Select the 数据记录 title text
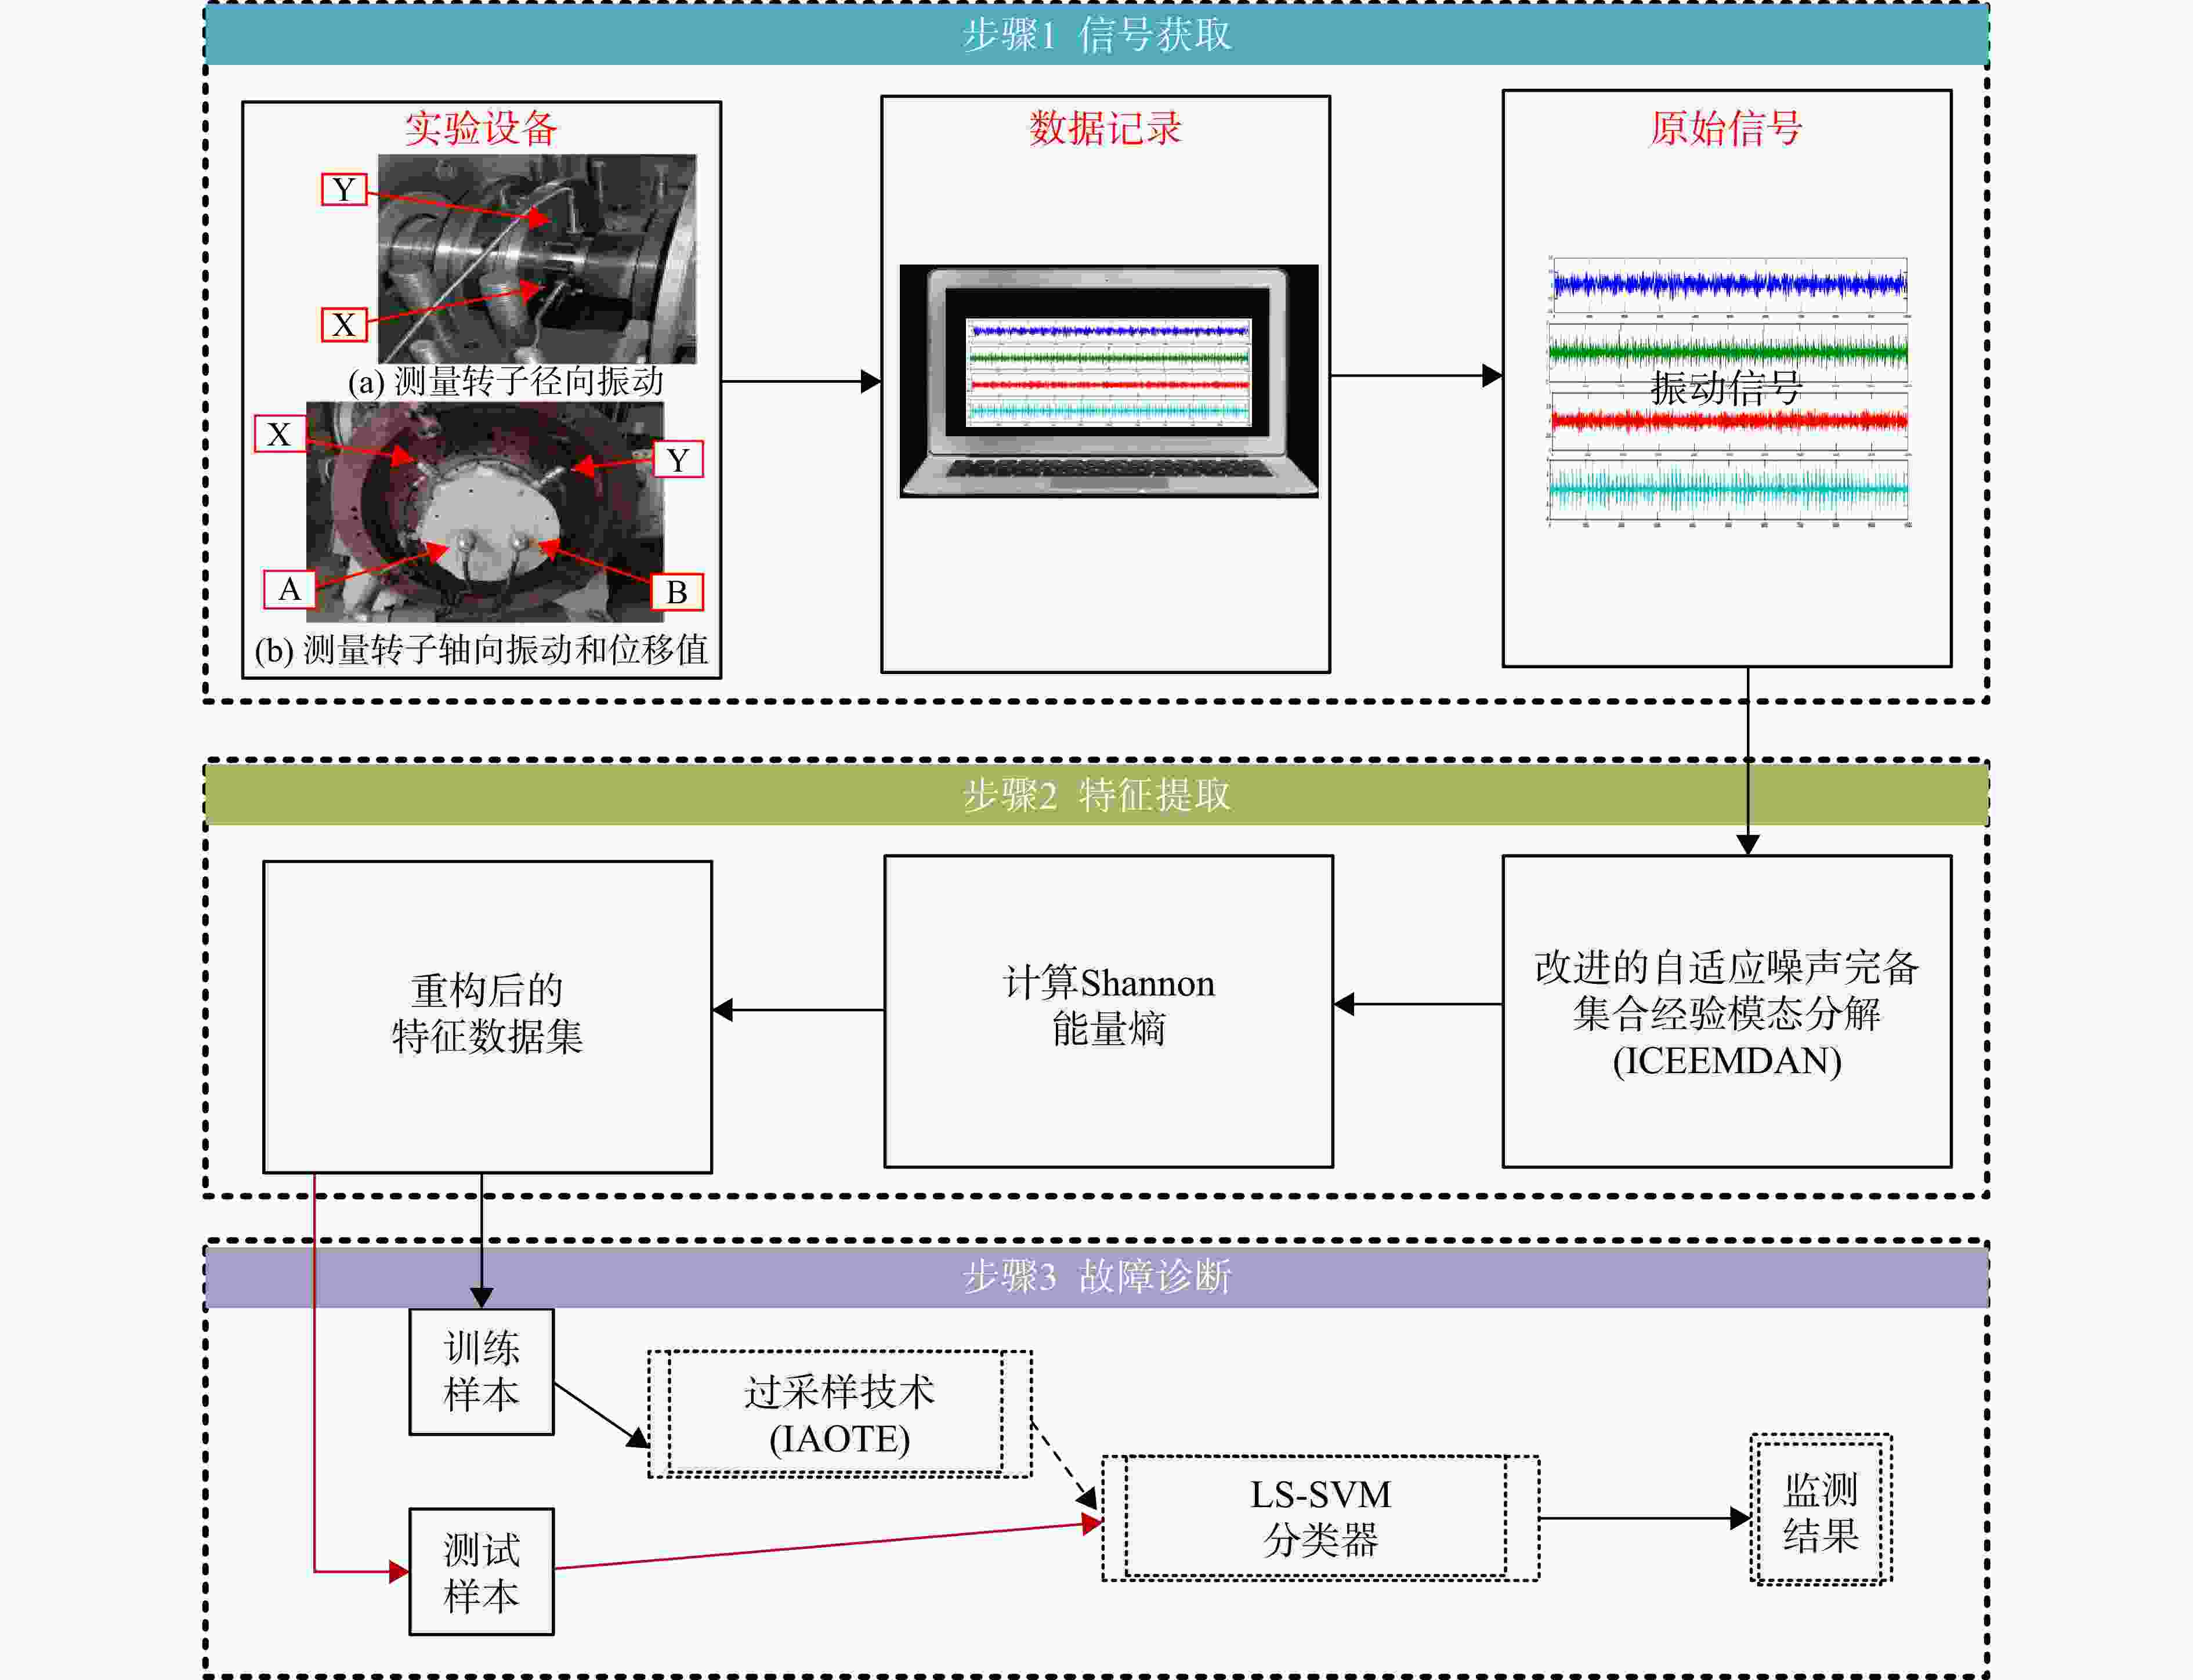The height and width of the screenshot is (1680, 2193). click(1105, 128)
